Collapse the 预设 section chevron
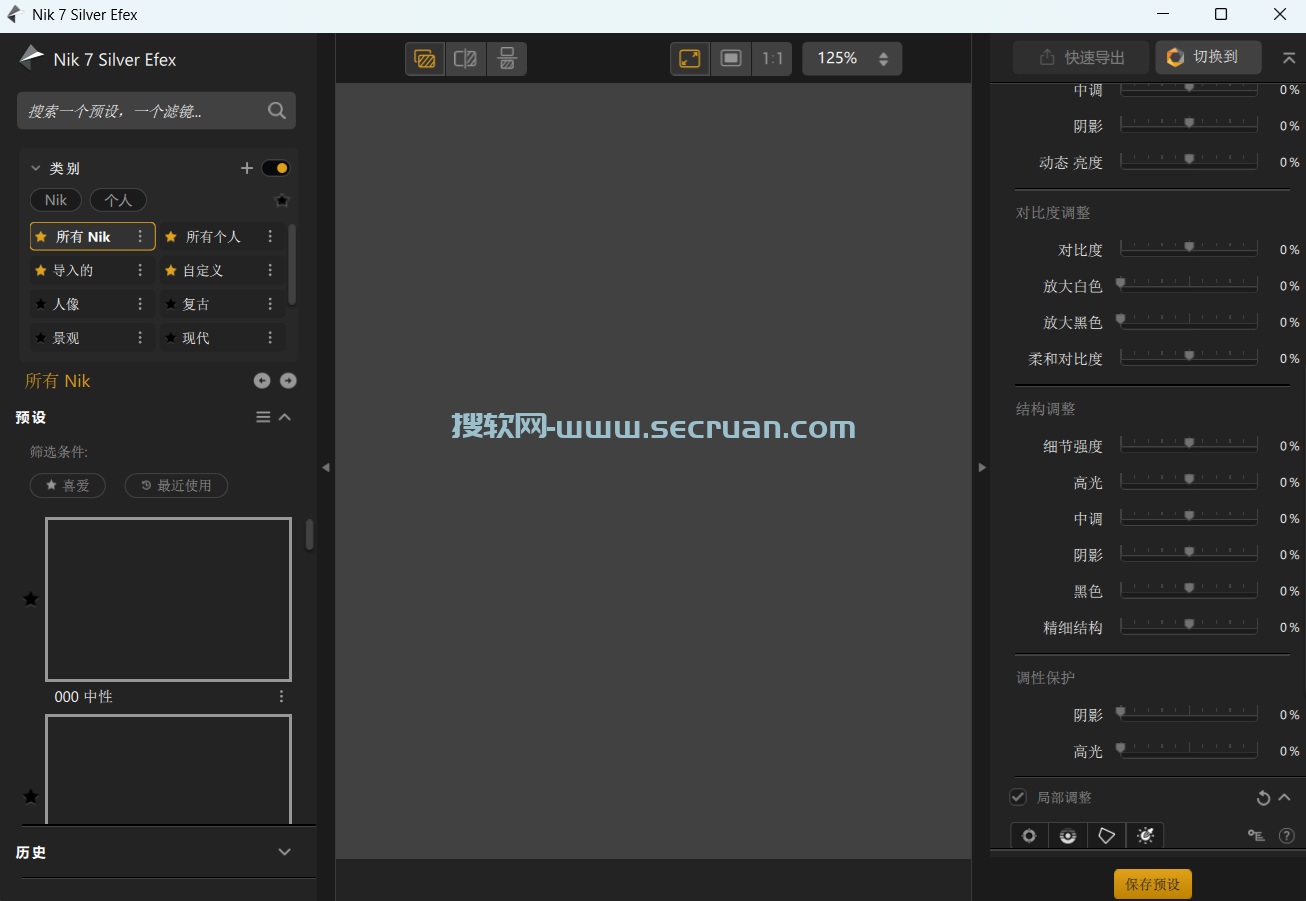Viewport: 1306px width, 901px height. [x=285, y=417]
